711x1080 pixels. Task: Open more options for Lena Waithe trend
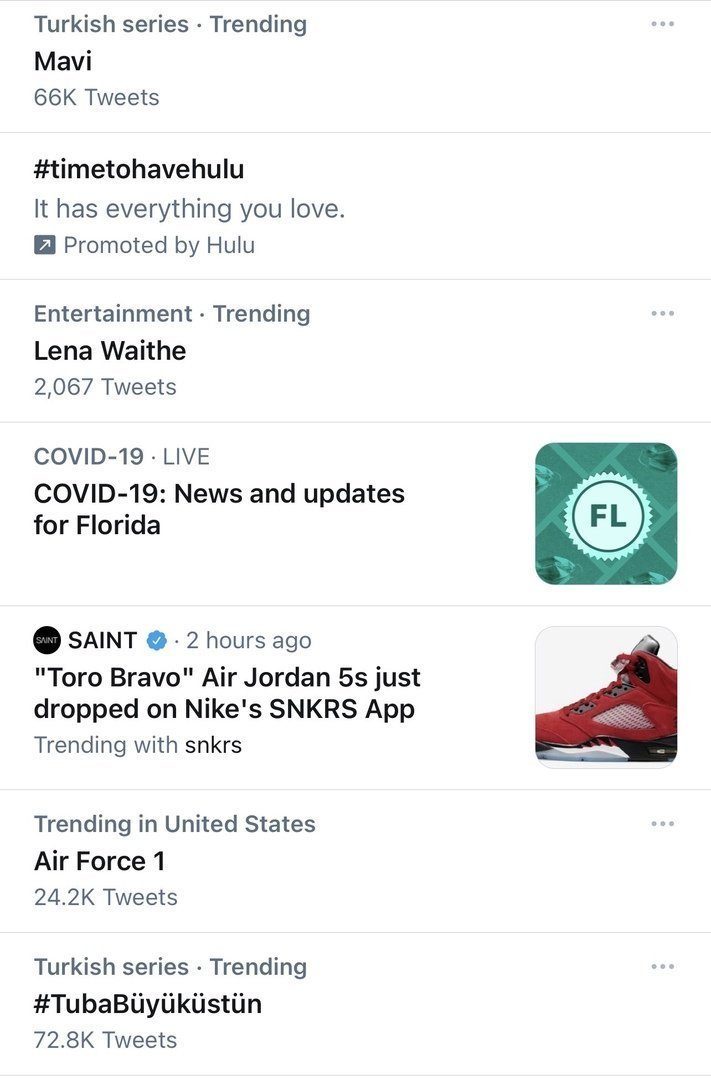[x=662, y=314]
